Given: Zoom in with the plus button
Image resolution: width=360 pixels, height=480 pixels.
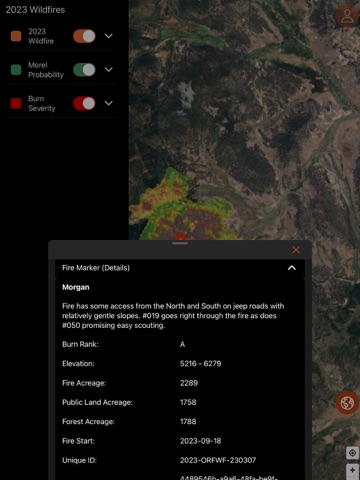Looking at the screenshot, I should 352,470.
